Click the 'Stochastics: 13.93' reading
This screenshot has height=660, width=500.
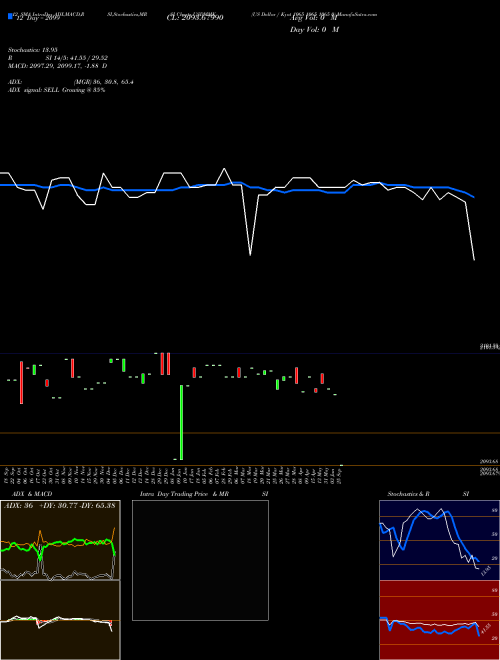point(32,50)
